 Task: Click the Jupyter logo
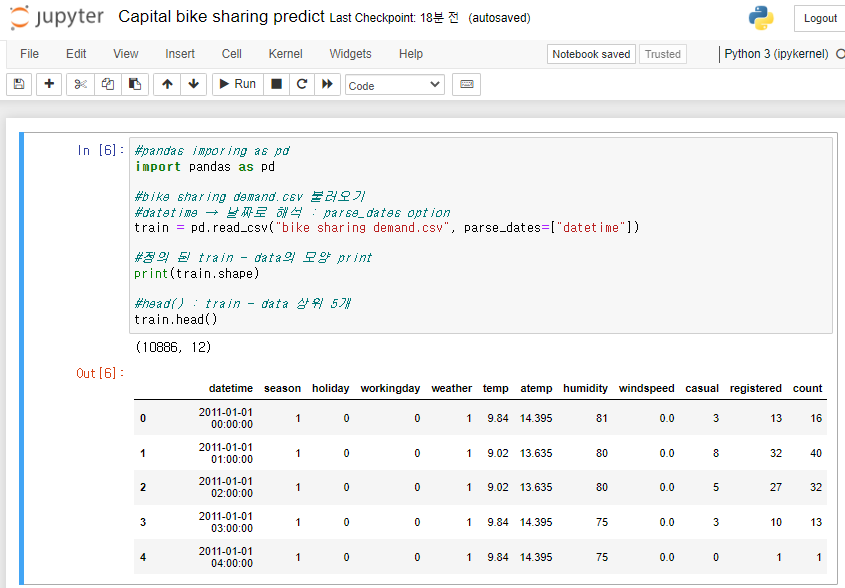[57, 17]
